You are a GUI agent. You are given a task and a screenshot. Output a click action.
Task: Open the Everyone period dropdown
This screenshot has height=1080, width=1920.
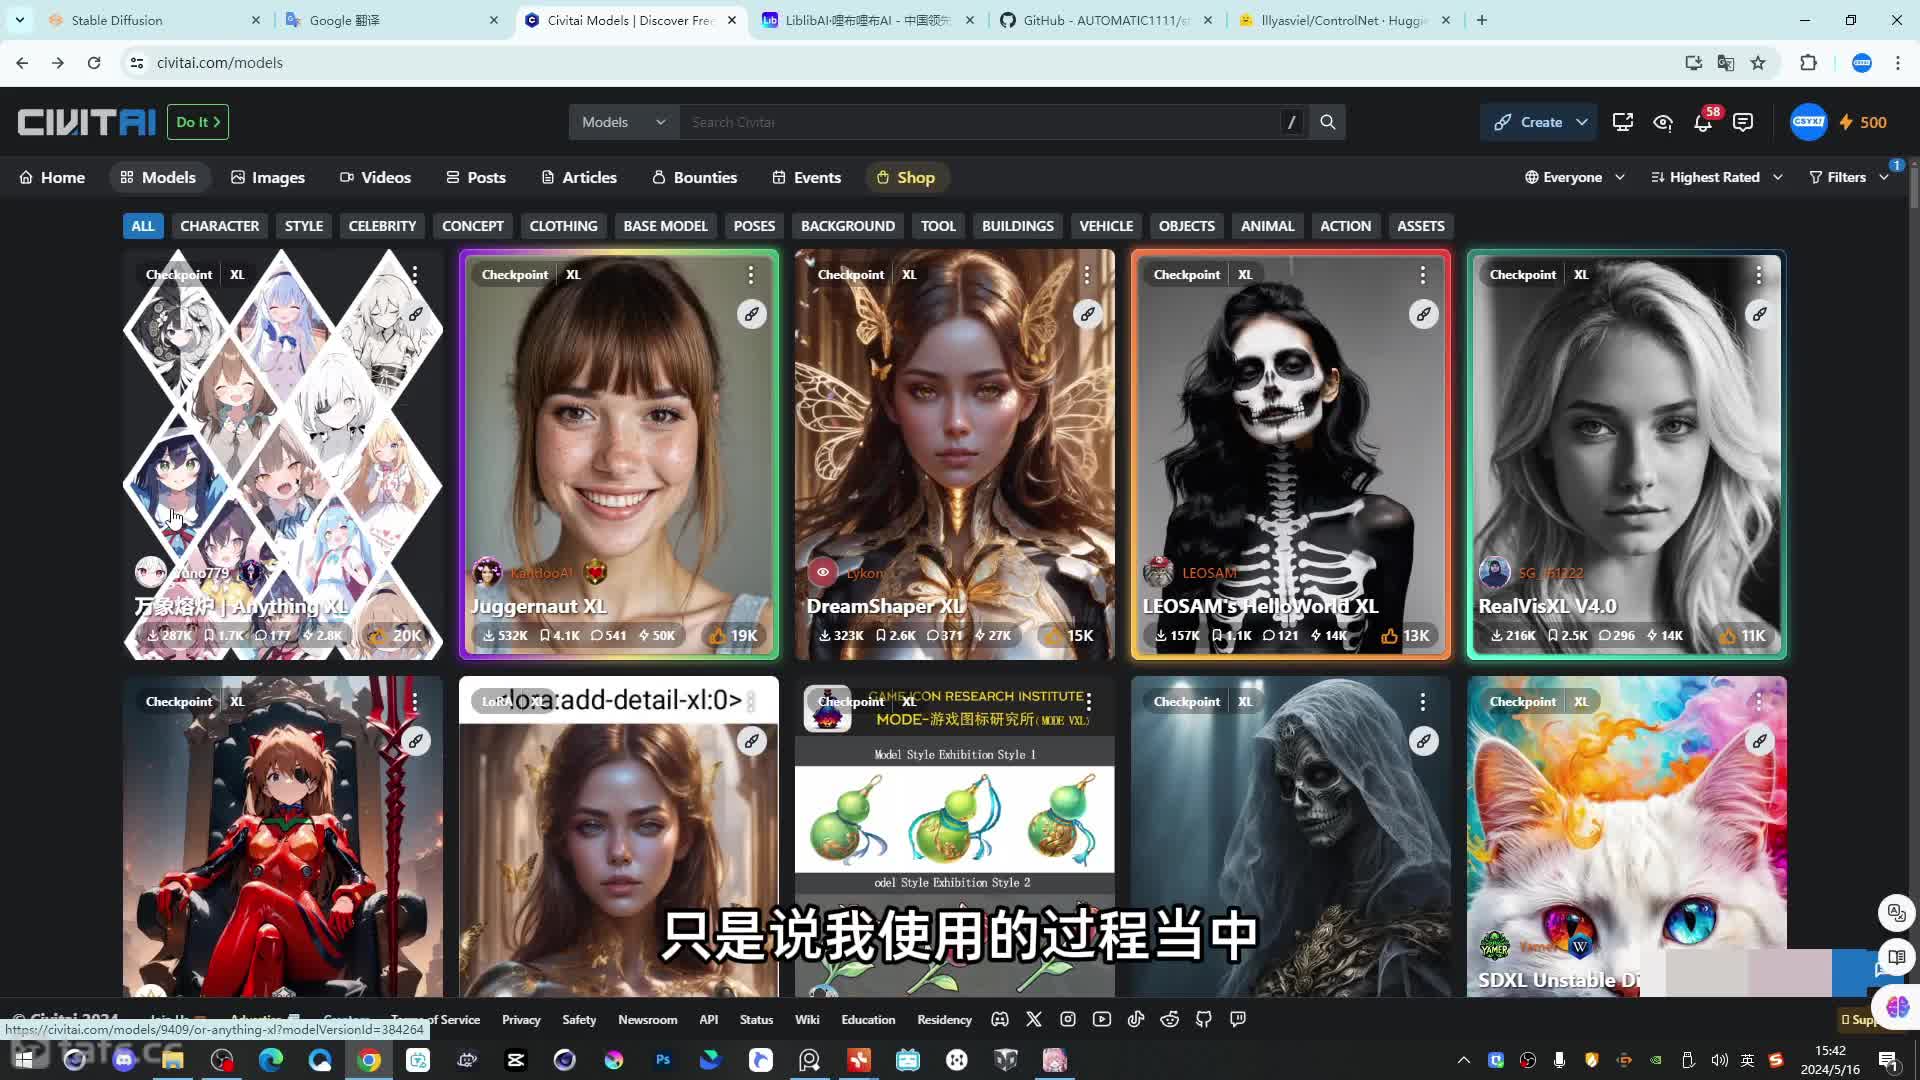point(1575,177)
